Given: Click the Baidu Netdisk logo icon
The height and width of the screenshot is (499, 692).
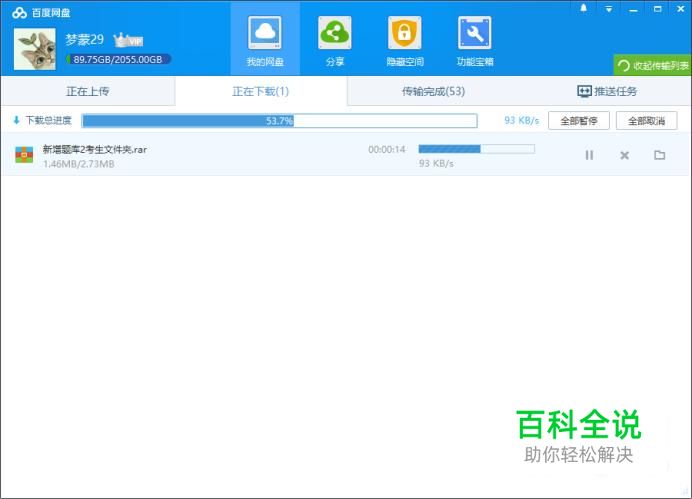Looking at the screenshot, I should 19,13.
